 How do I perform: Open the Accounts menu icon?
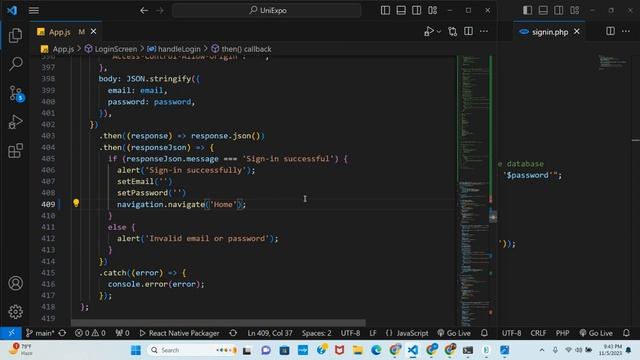pos(16,283)
